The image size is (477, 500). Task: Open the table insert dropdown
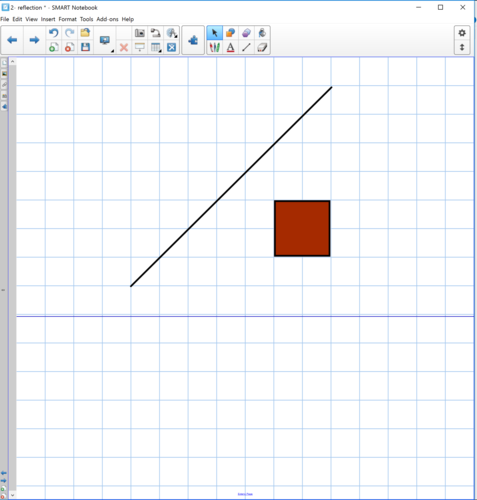156,47
